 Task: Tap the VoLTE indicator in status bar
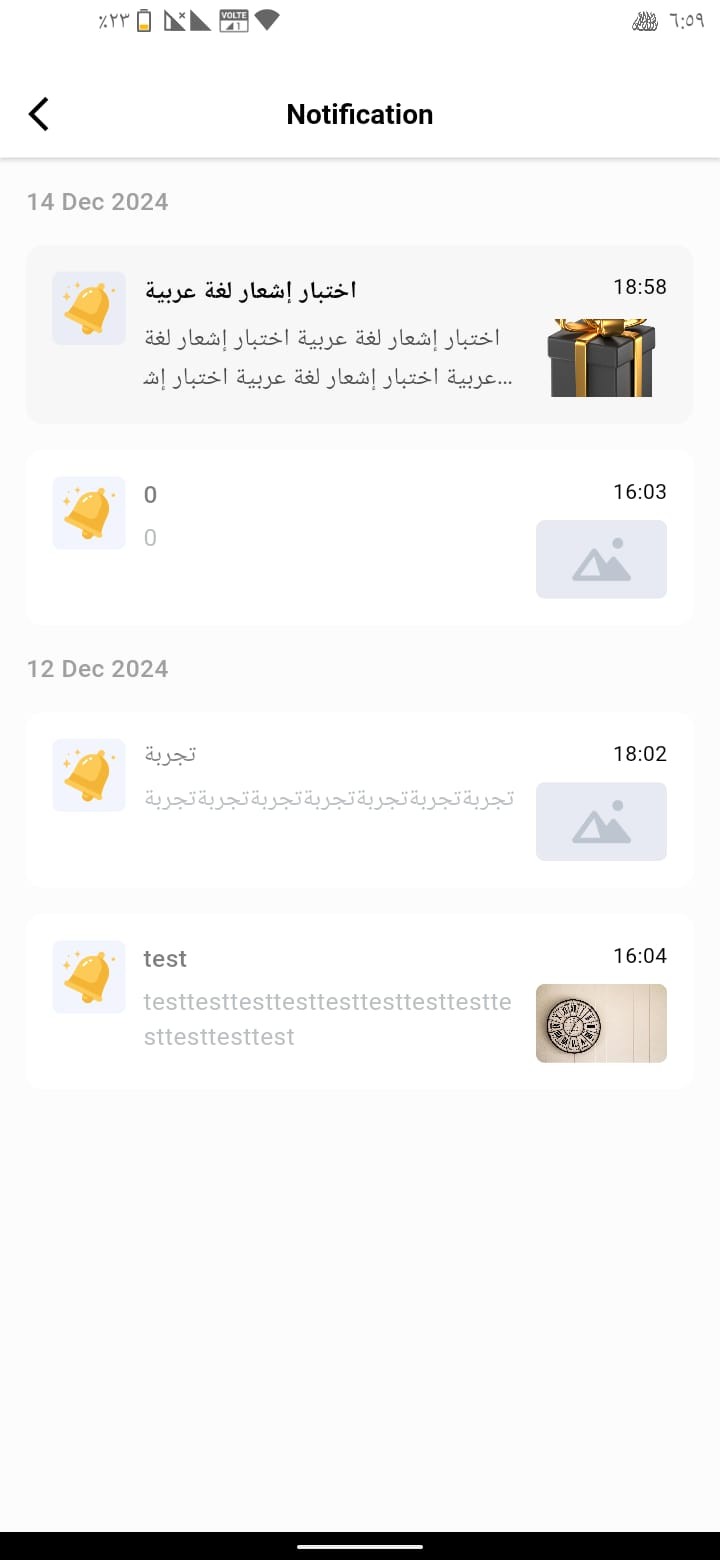point(233,20)
